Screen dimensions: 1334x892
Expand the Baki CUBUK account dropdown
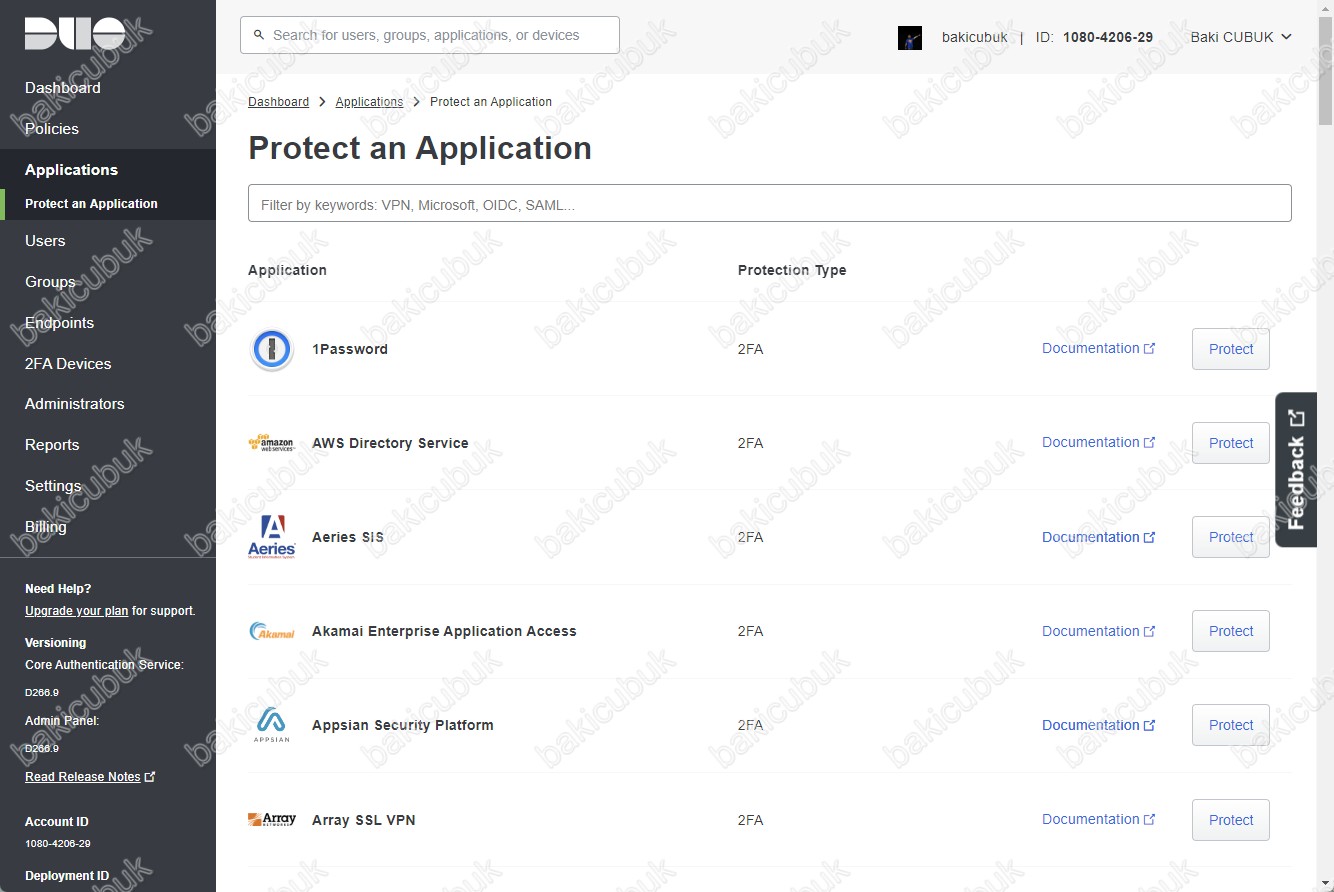(1241, 37)
